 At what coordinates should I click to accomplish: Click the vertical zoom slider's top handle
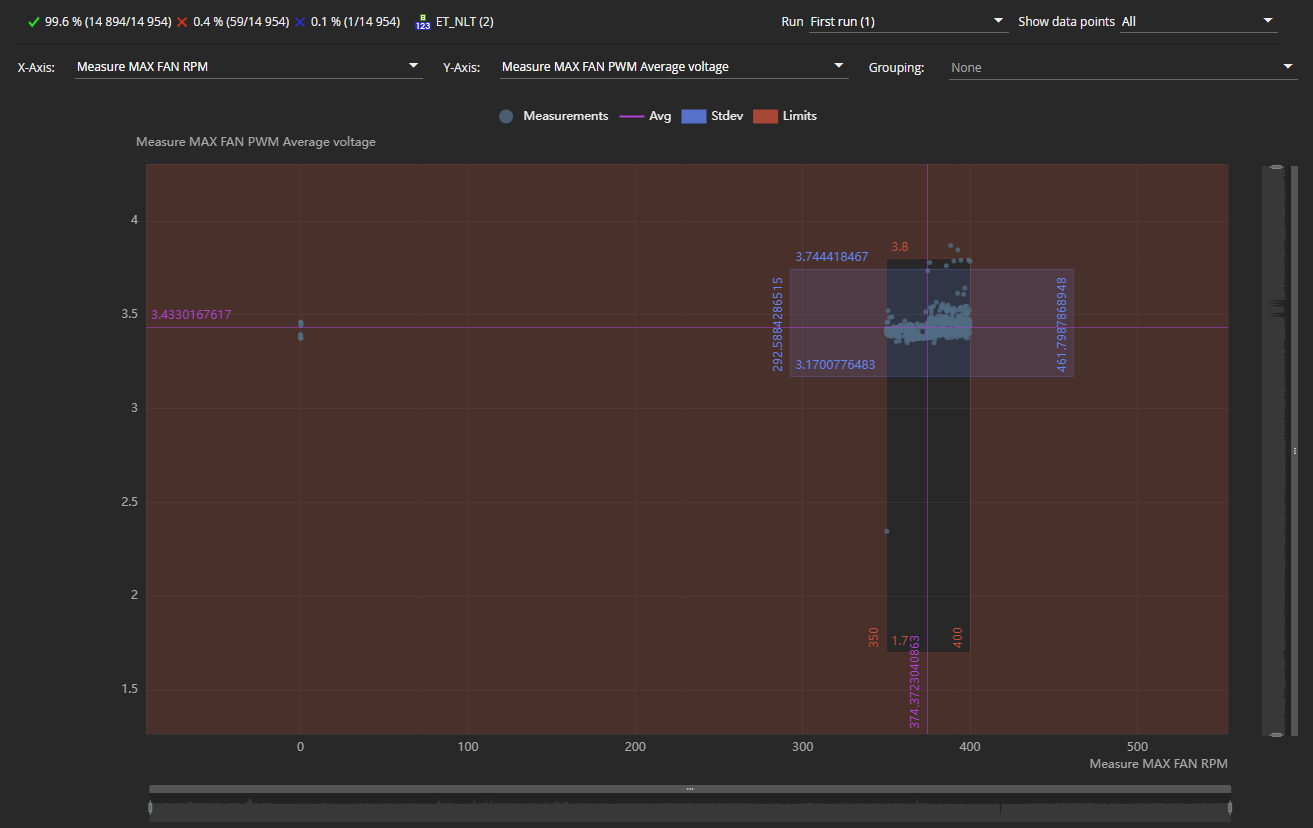click(x=1274, y=168)
